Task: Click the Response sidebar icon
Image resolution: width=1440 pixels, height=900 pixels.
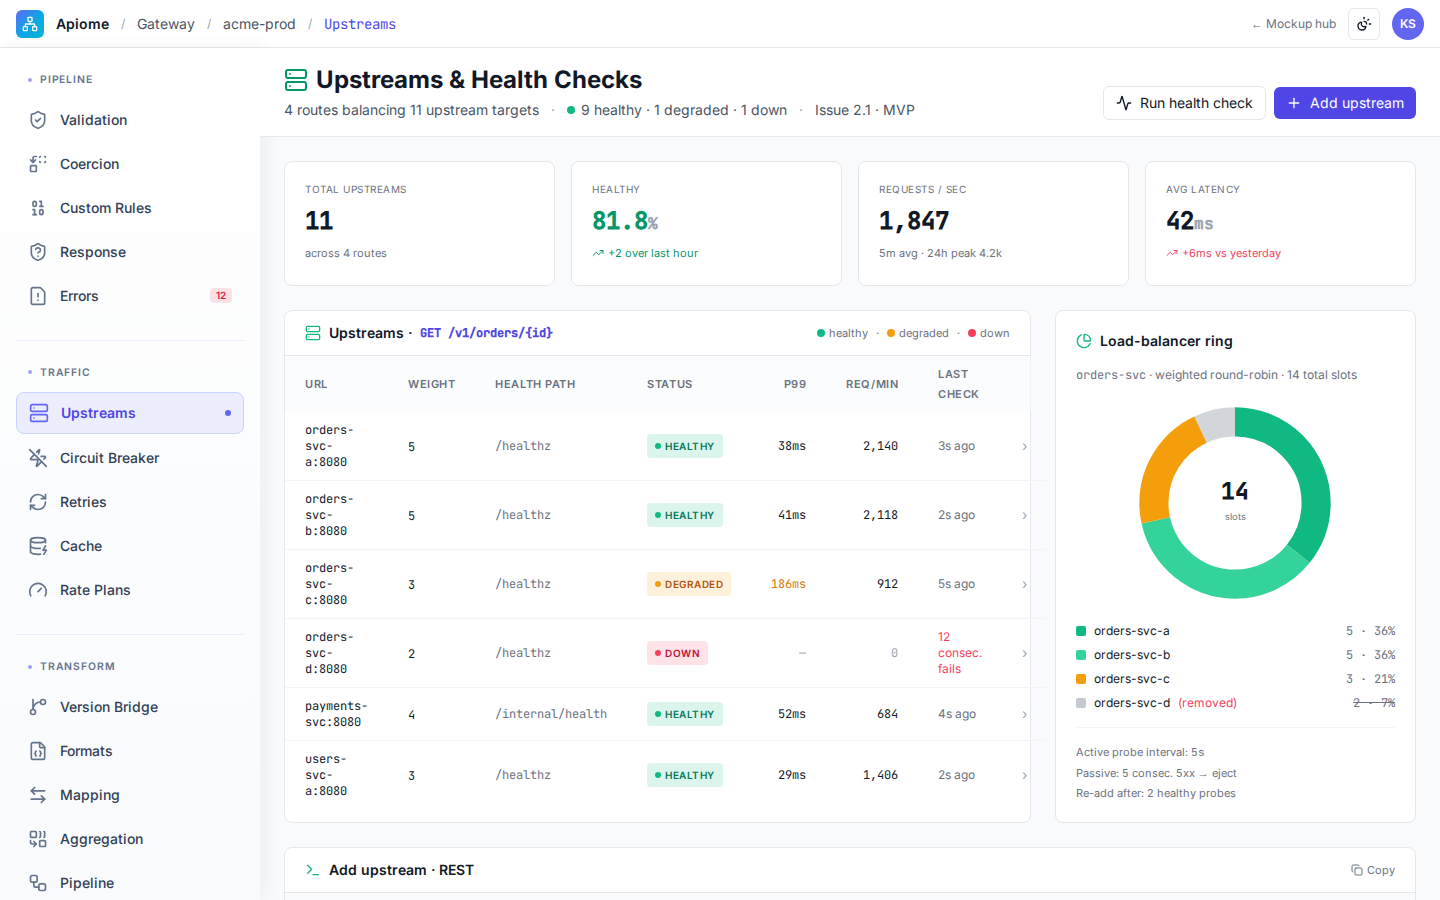Action: click(38, 252)
